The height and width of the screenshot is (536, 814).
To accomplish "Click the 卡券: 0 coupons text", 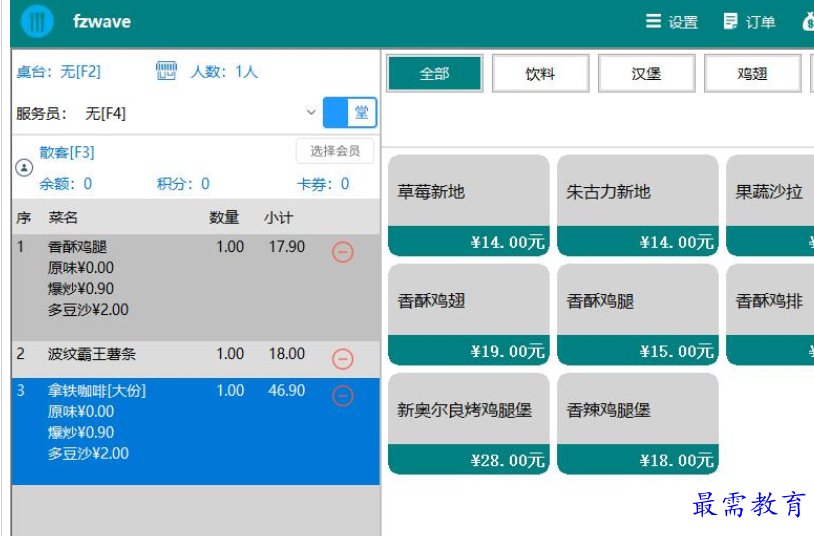I will (x=322, y=183).
